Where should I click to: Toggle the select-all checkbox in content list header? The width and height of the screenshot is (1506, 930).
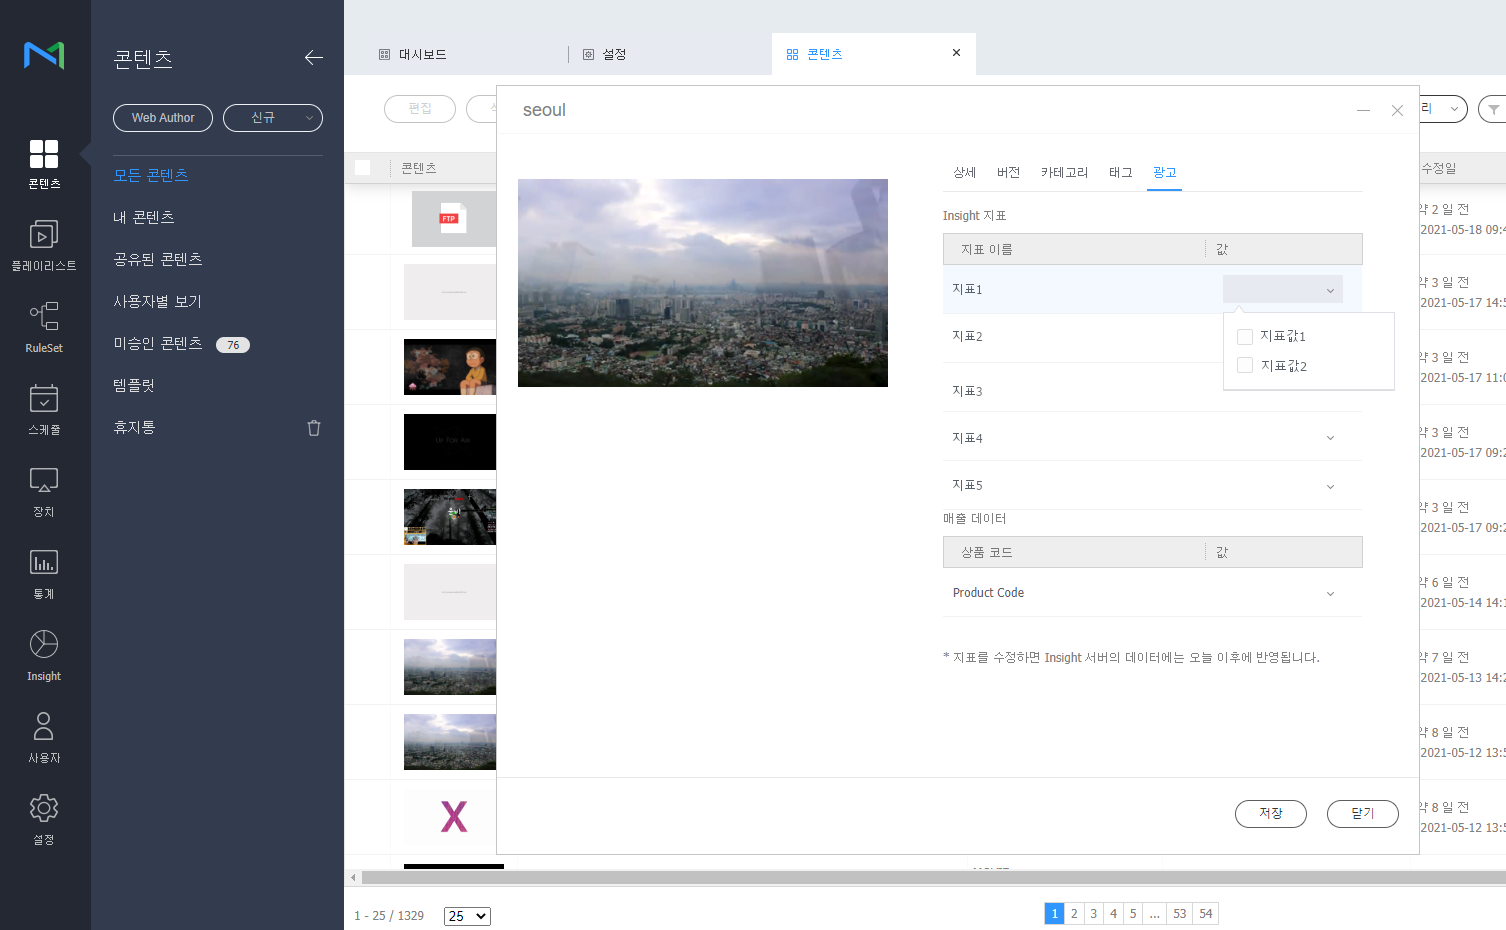coord(363,168)
